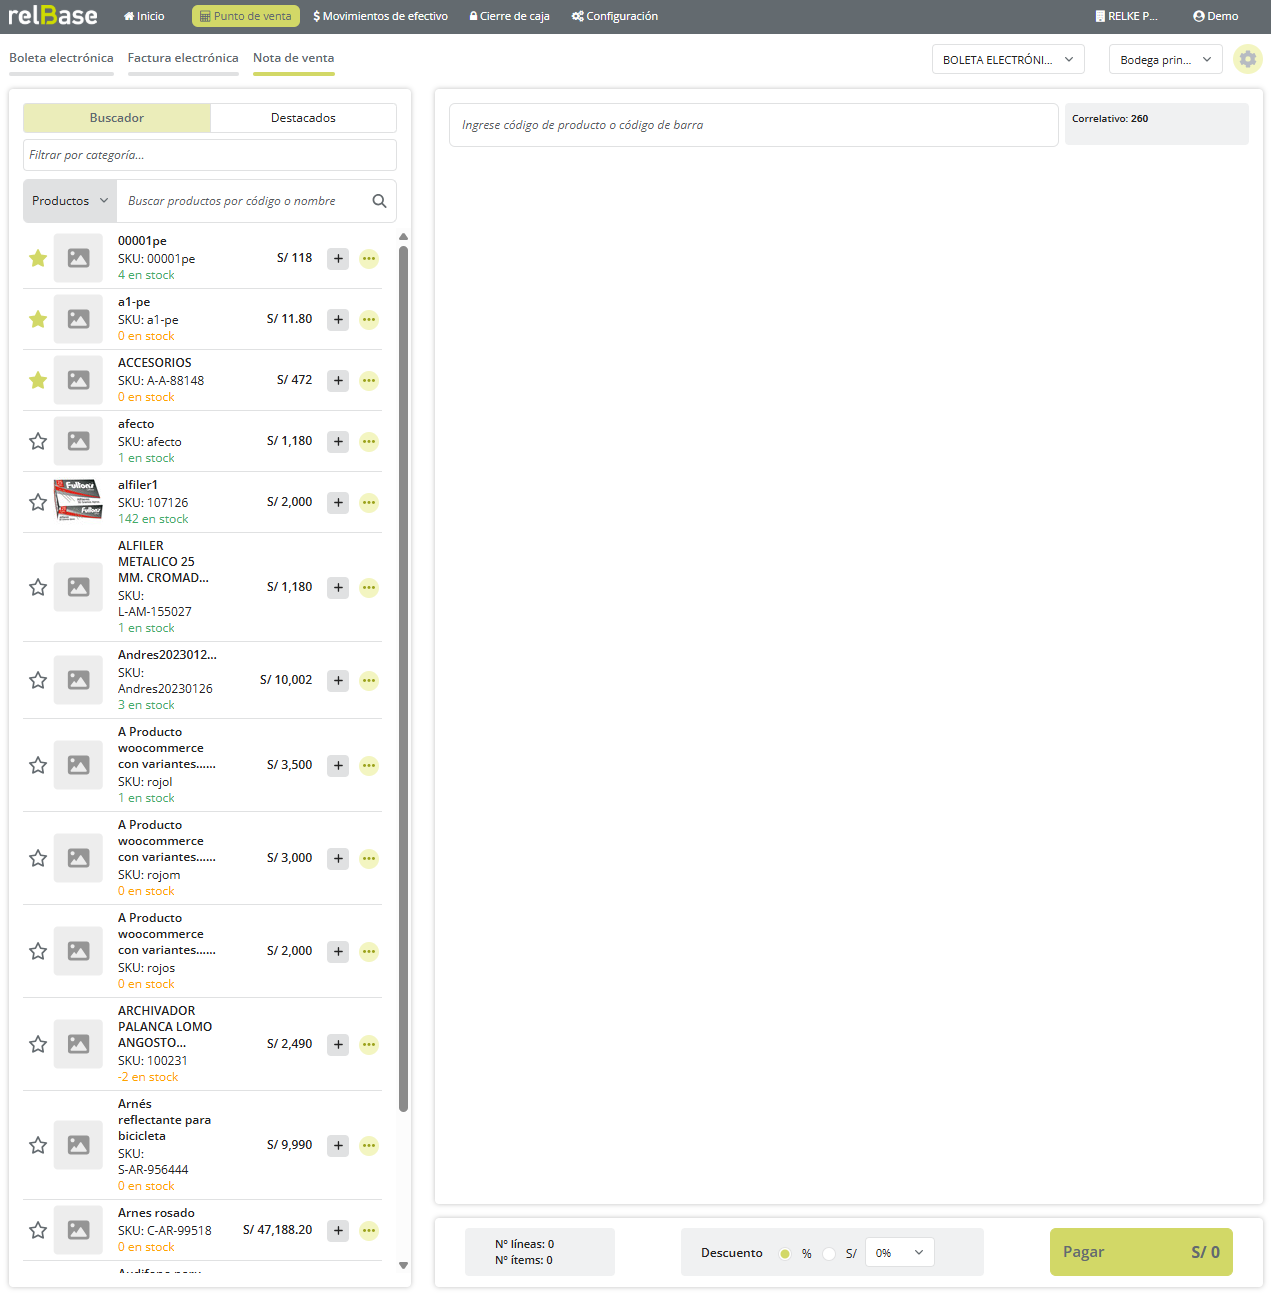Open the Factura electrónica tab
Screen dimensions: 1271x1295
coord(183,58)
